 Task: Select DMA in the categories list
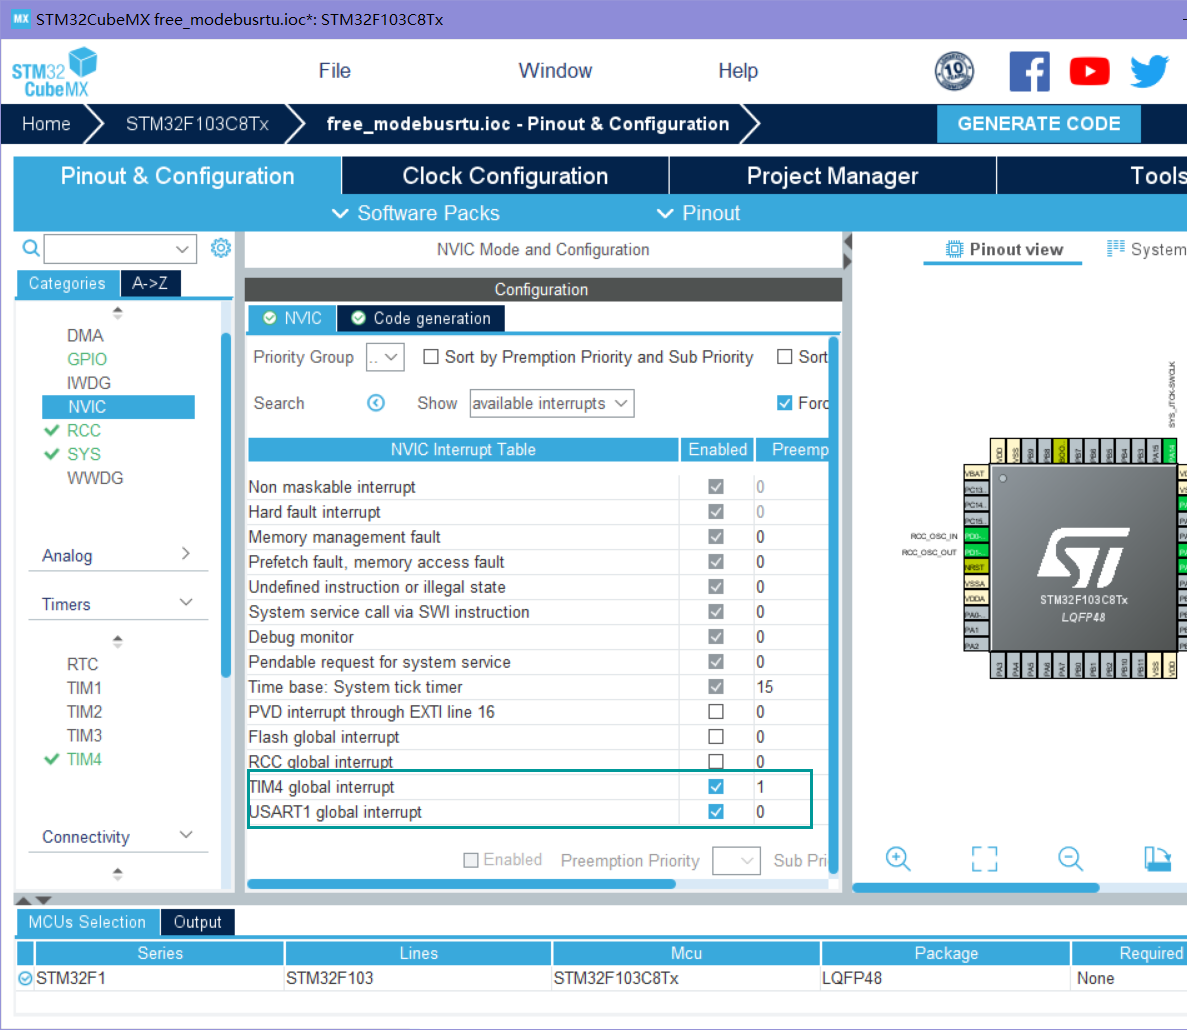click(85, 335)
